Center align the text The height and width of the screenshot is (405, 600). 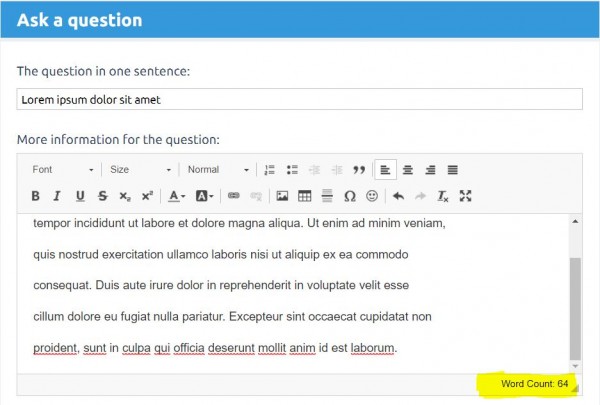click(x=408, y=170)
